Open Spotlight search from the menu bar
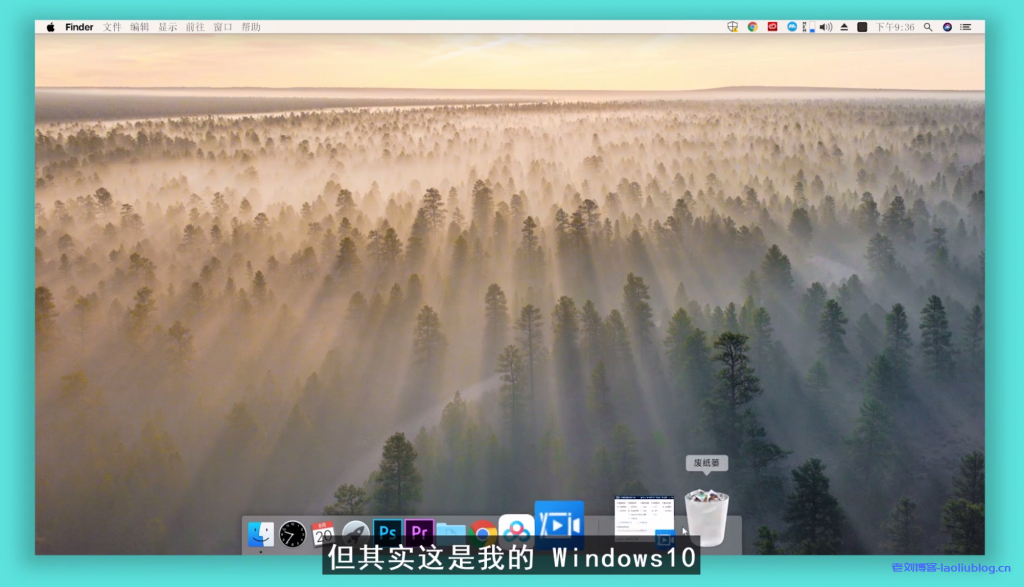This screenshot has height=587, width=1024. coord(928,26)
